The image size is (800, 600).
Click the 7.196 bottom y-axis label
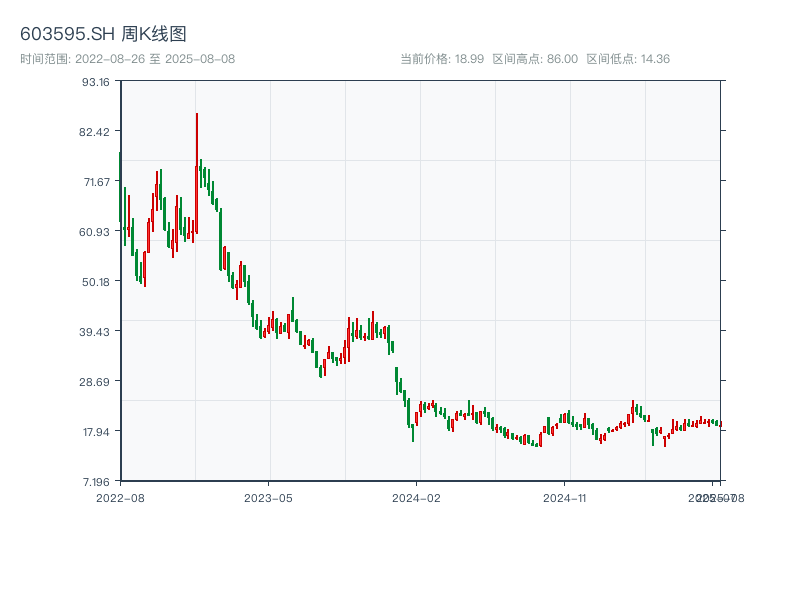[96, 482]
